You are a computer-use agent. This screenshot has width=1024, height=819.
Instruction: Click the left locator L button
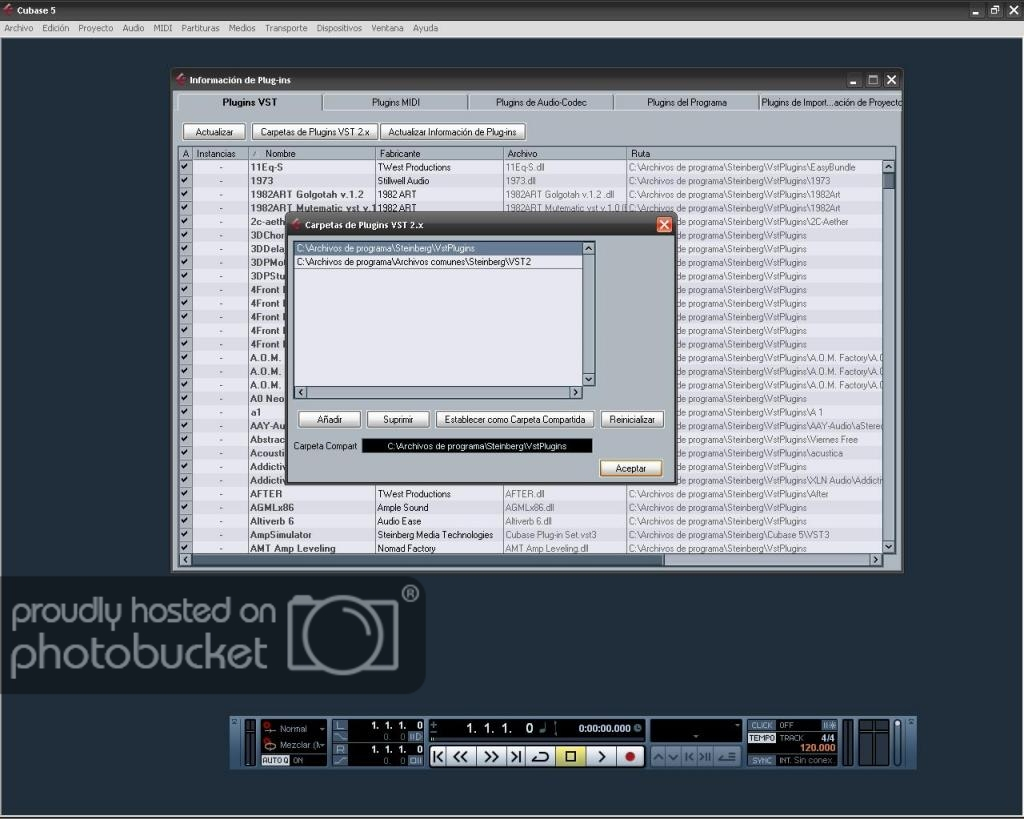click(x=341, y=725)
